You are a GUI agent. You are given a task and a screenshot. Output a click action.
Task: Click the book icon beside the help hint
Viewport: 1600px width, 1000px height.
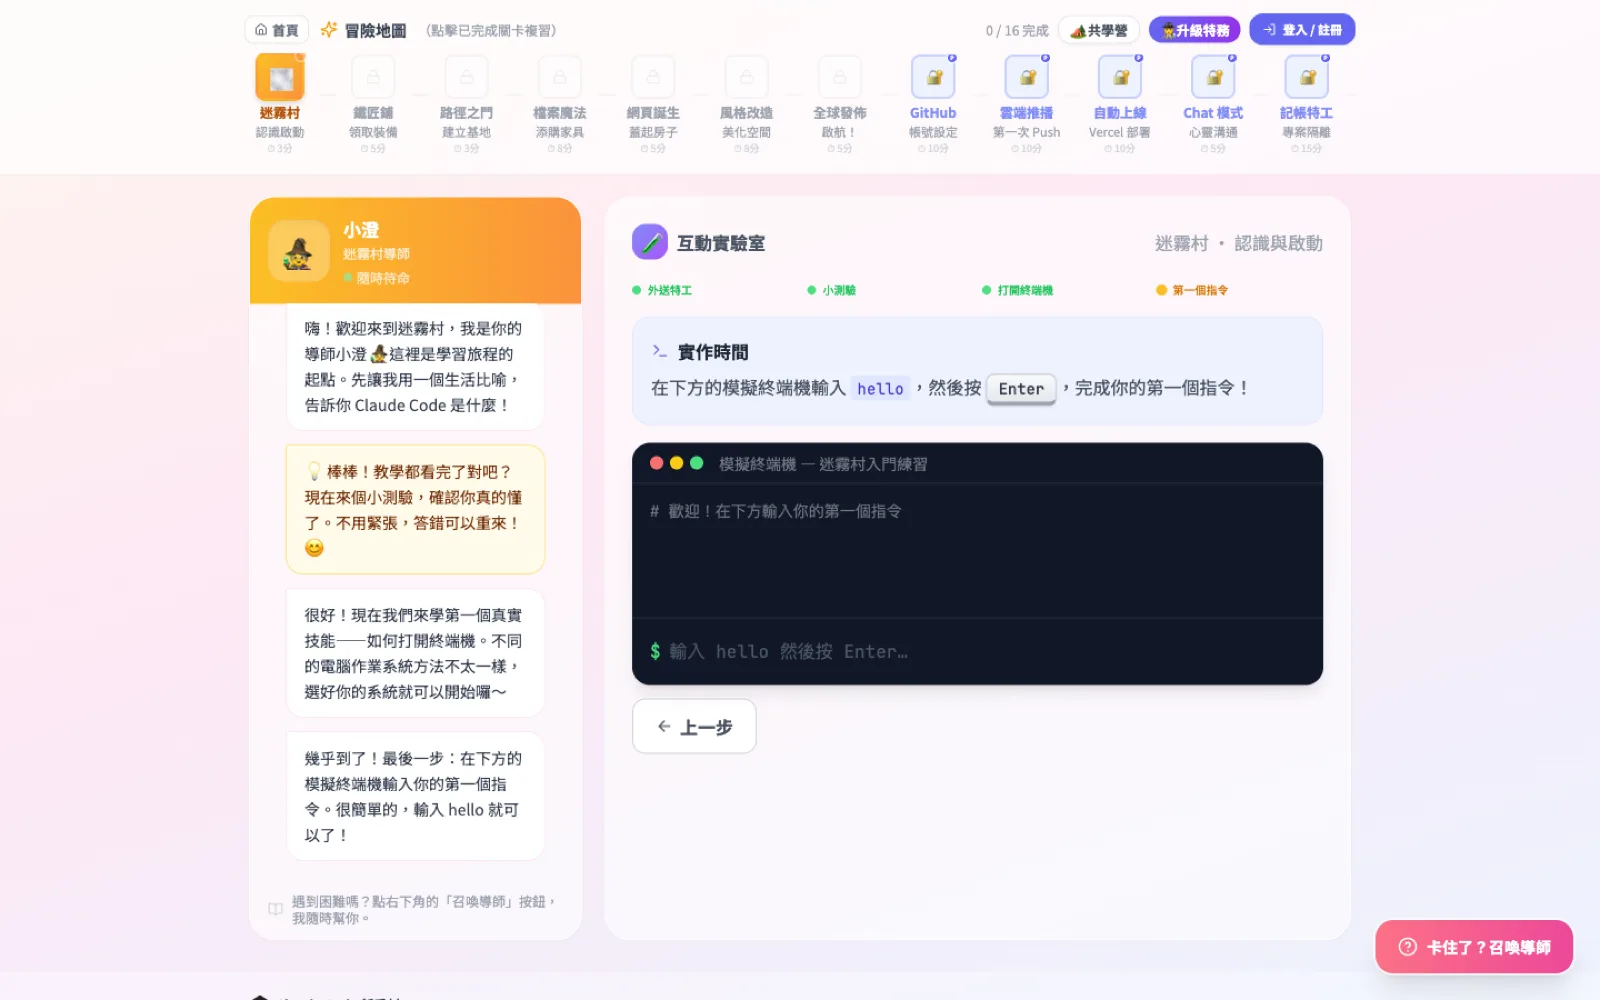pos(275,909)
